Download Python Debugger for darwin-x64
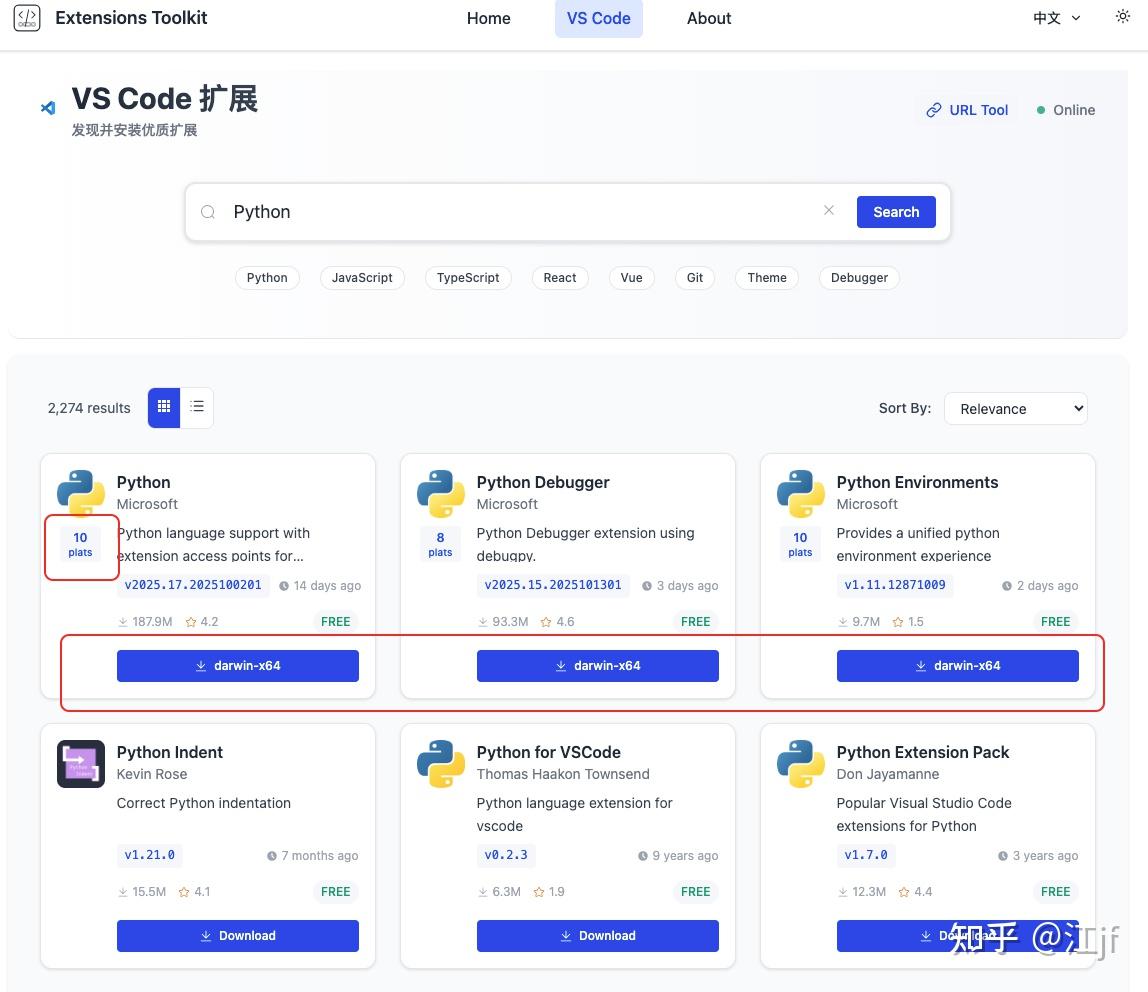1148x992 pixels. (x=597, y=665)
